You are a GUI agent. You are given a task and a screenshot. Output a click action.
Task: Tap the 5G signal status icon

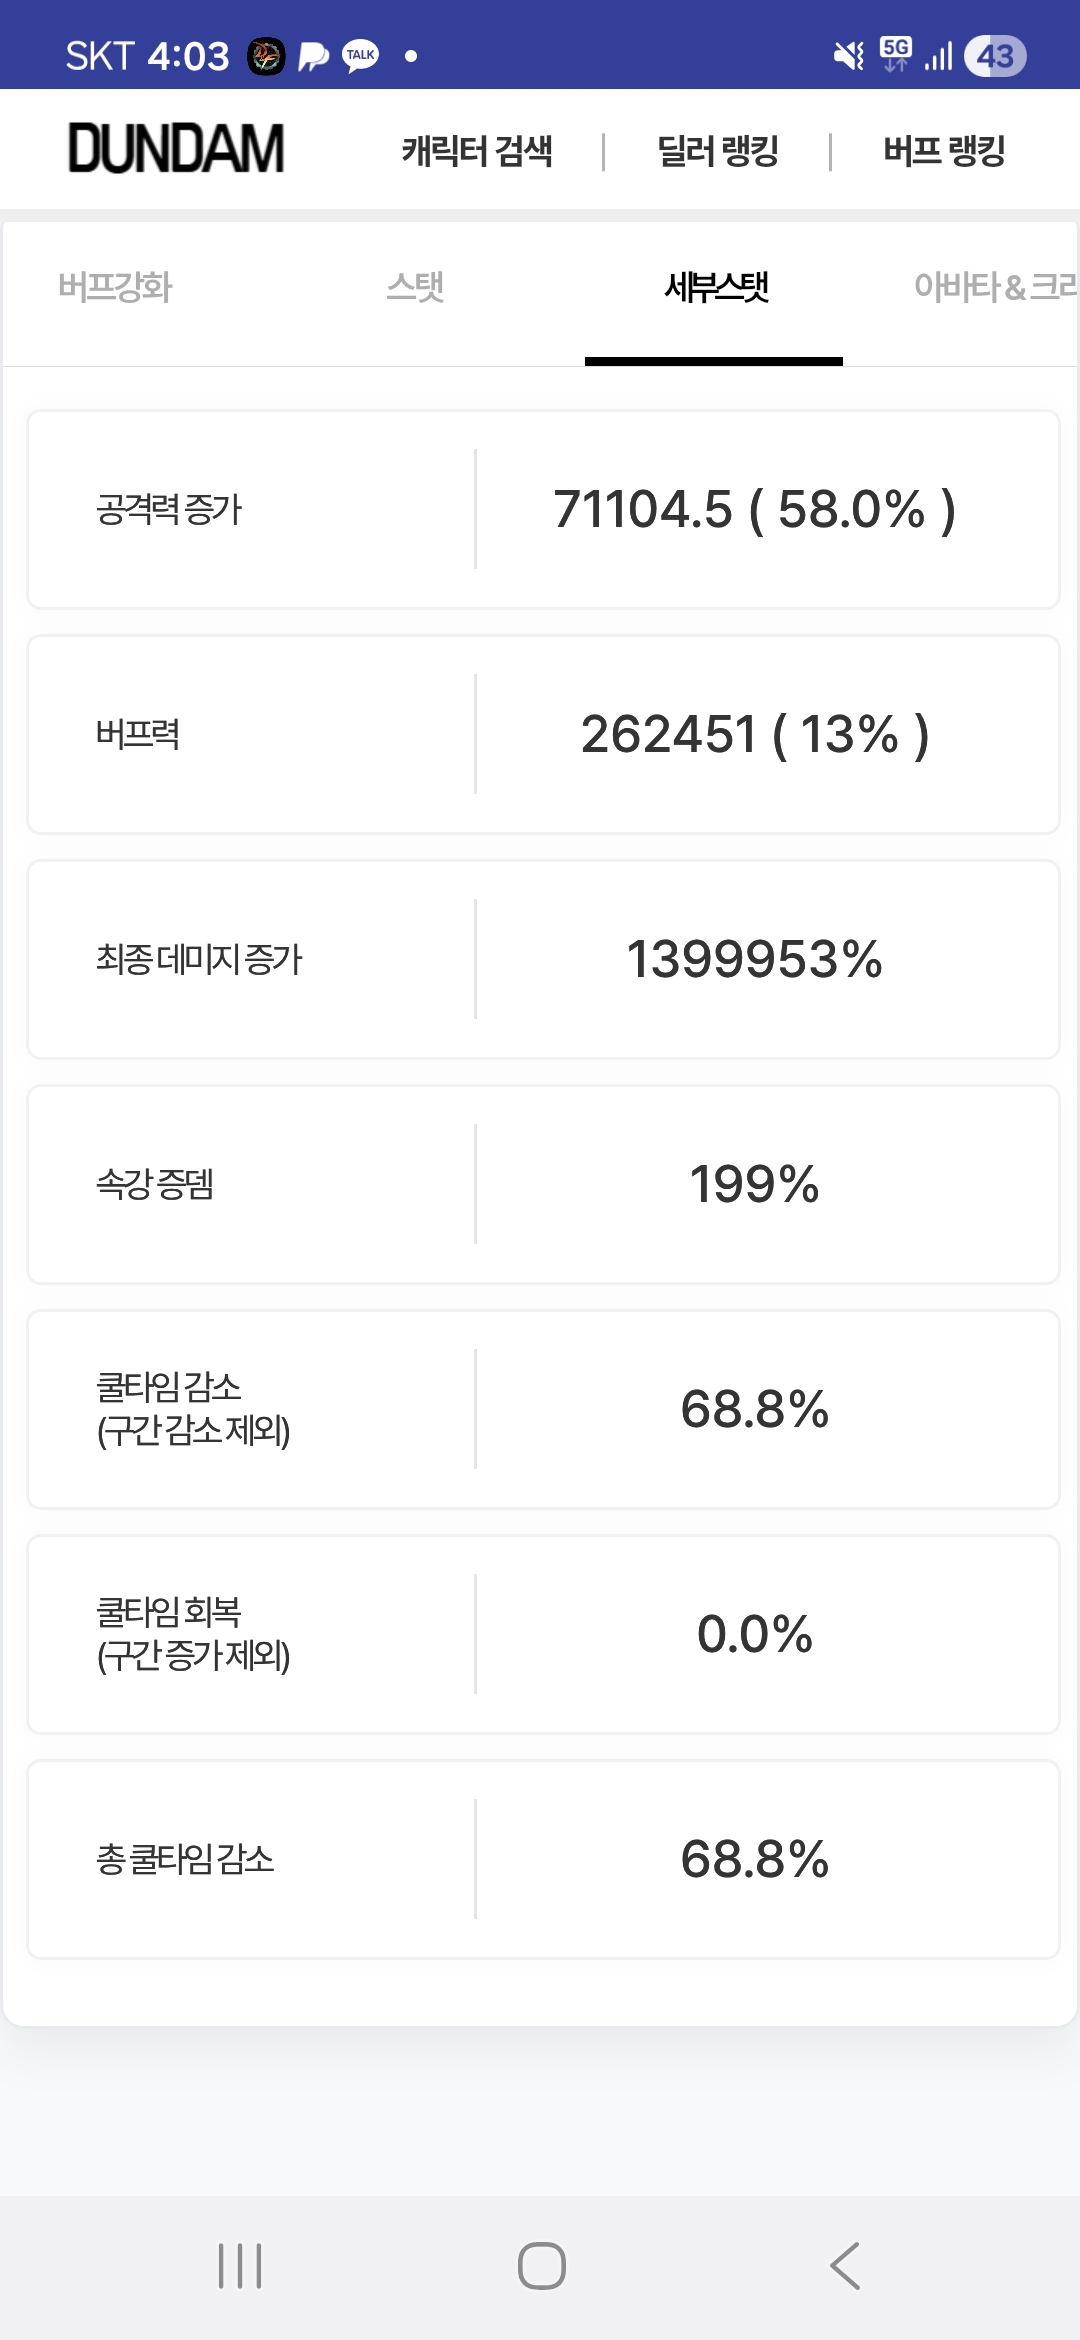(896, 54)
